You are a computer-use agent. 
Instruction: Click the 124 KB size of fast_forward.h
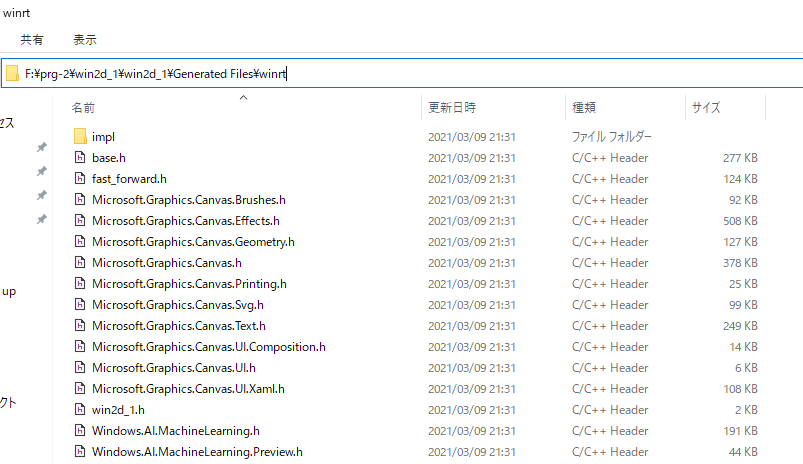[x=740, y=179]
